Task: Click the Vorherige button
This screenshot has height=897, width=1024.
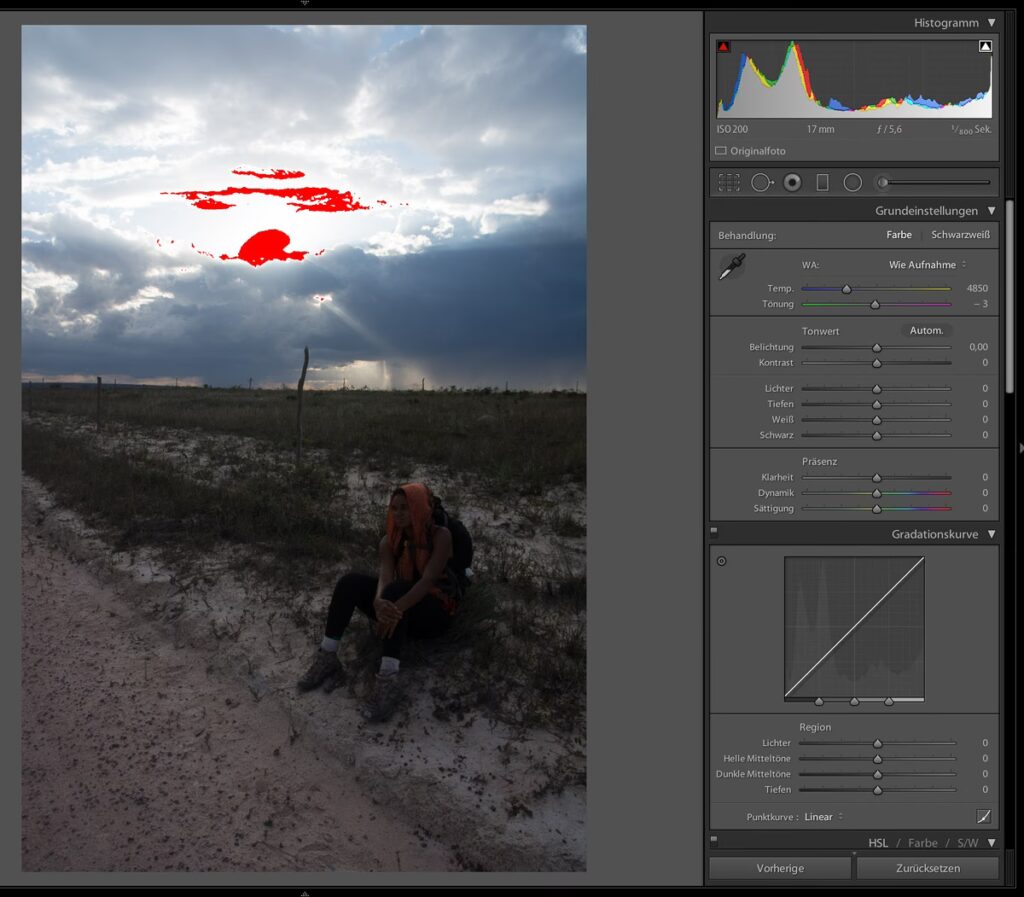Action: (780, 868)
